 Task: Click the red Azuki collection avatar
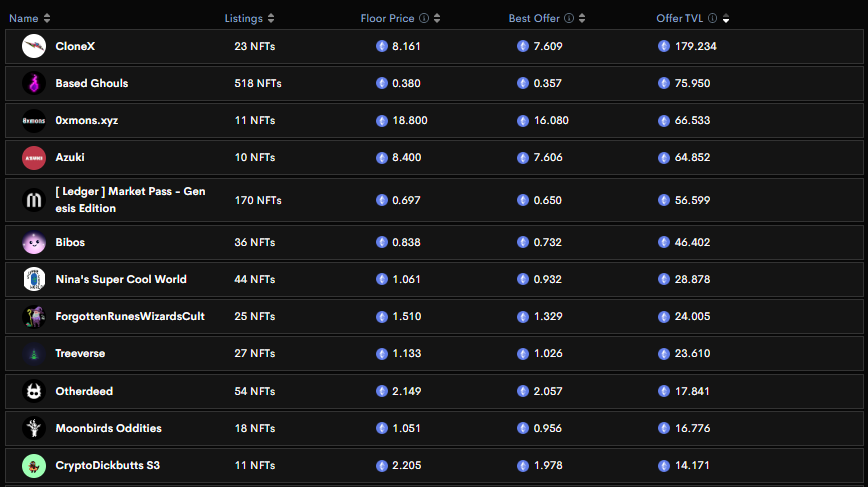pyautogui.click(x=34, y=158)
